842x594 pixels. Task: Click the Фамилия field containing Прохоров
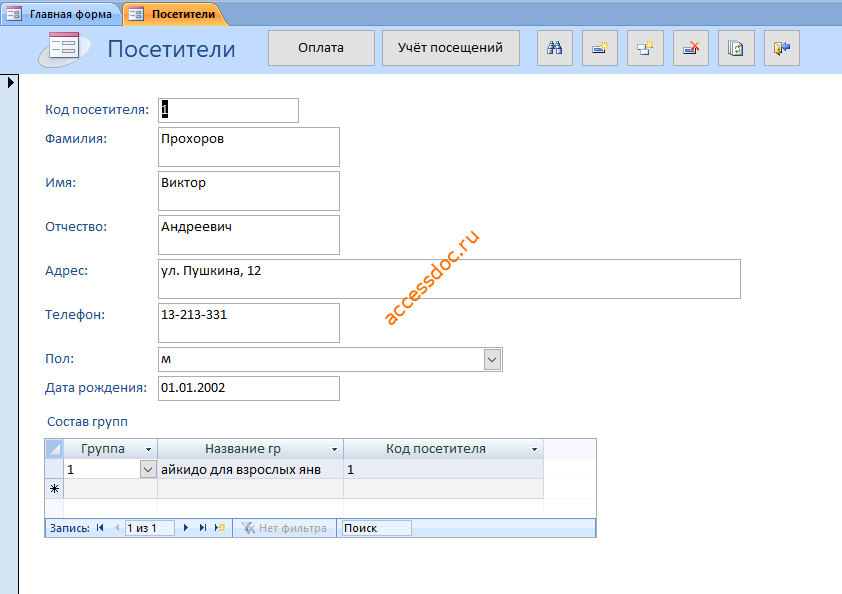pos(249,147)
